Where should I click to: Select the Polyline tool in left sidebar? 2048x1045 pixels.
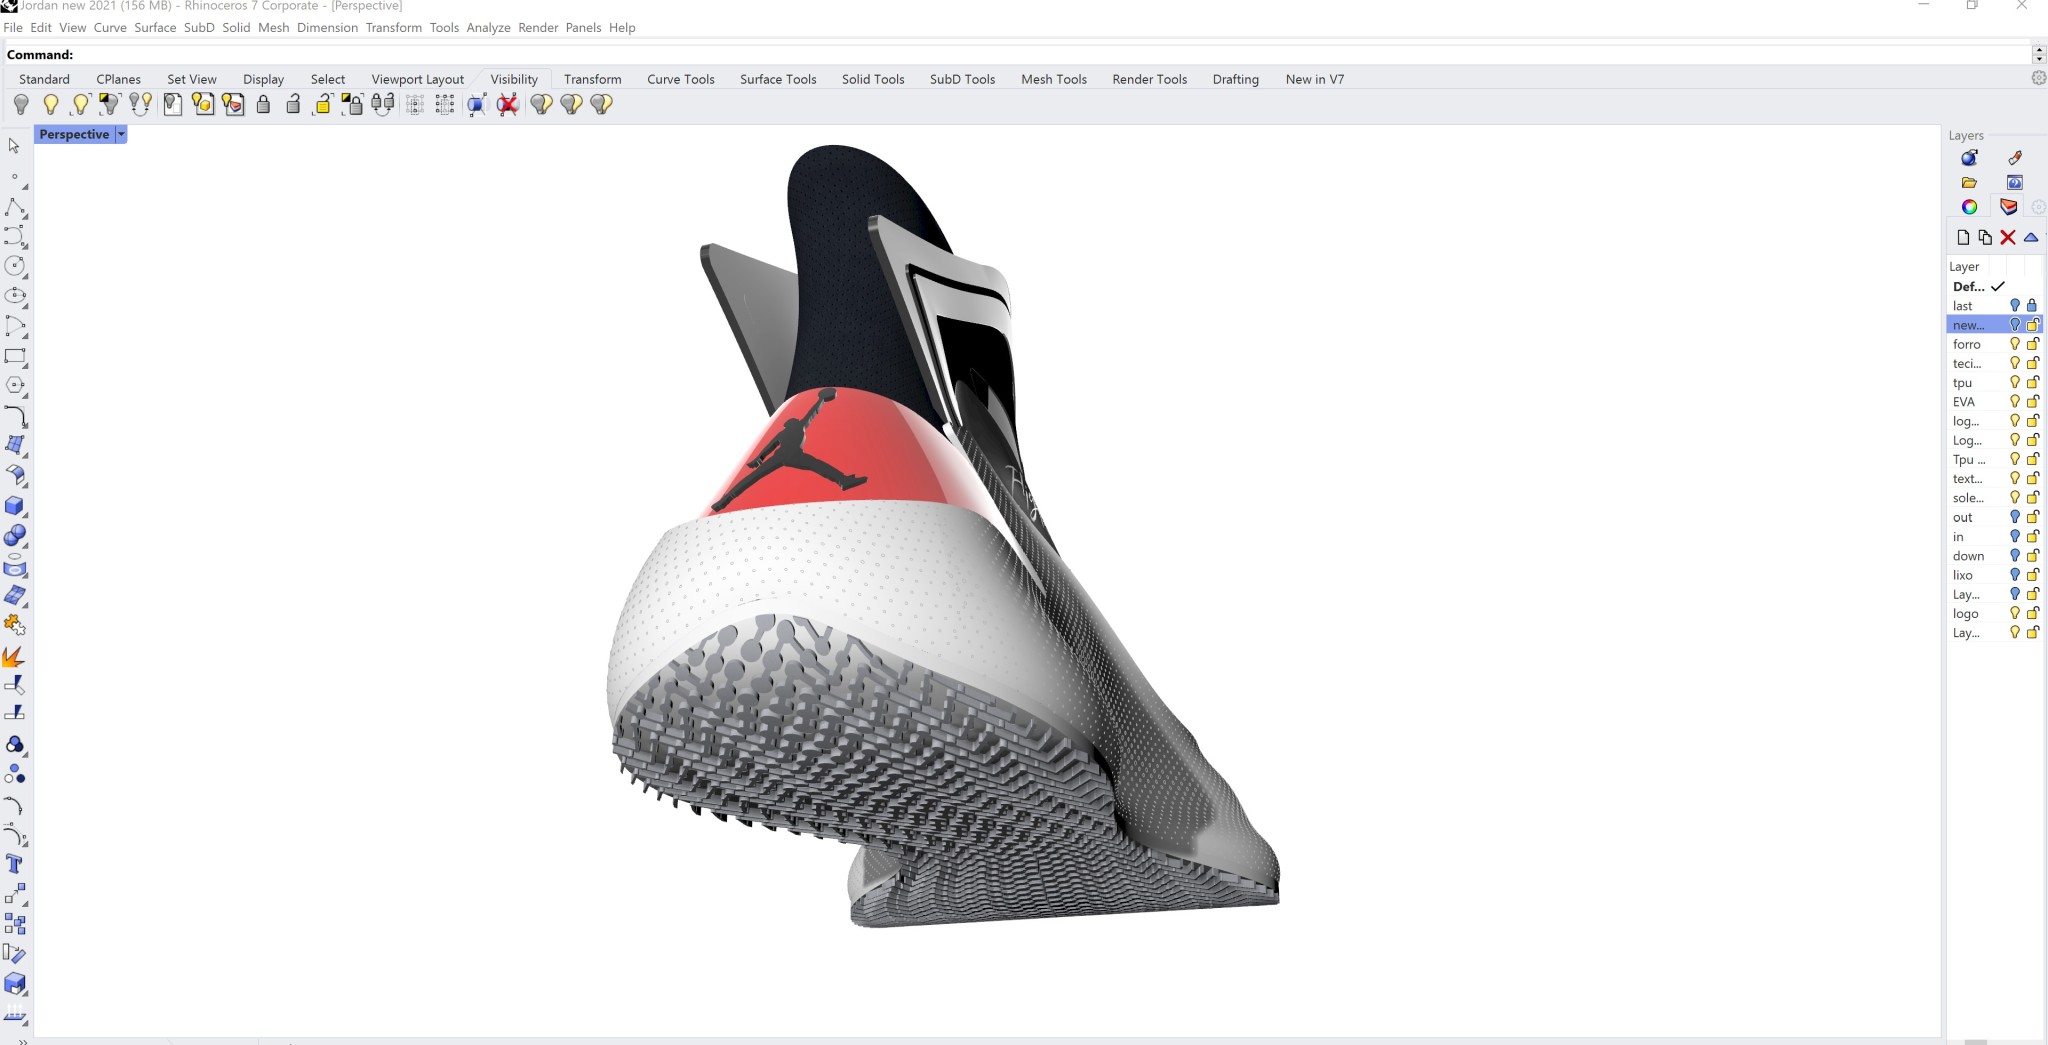15,207
